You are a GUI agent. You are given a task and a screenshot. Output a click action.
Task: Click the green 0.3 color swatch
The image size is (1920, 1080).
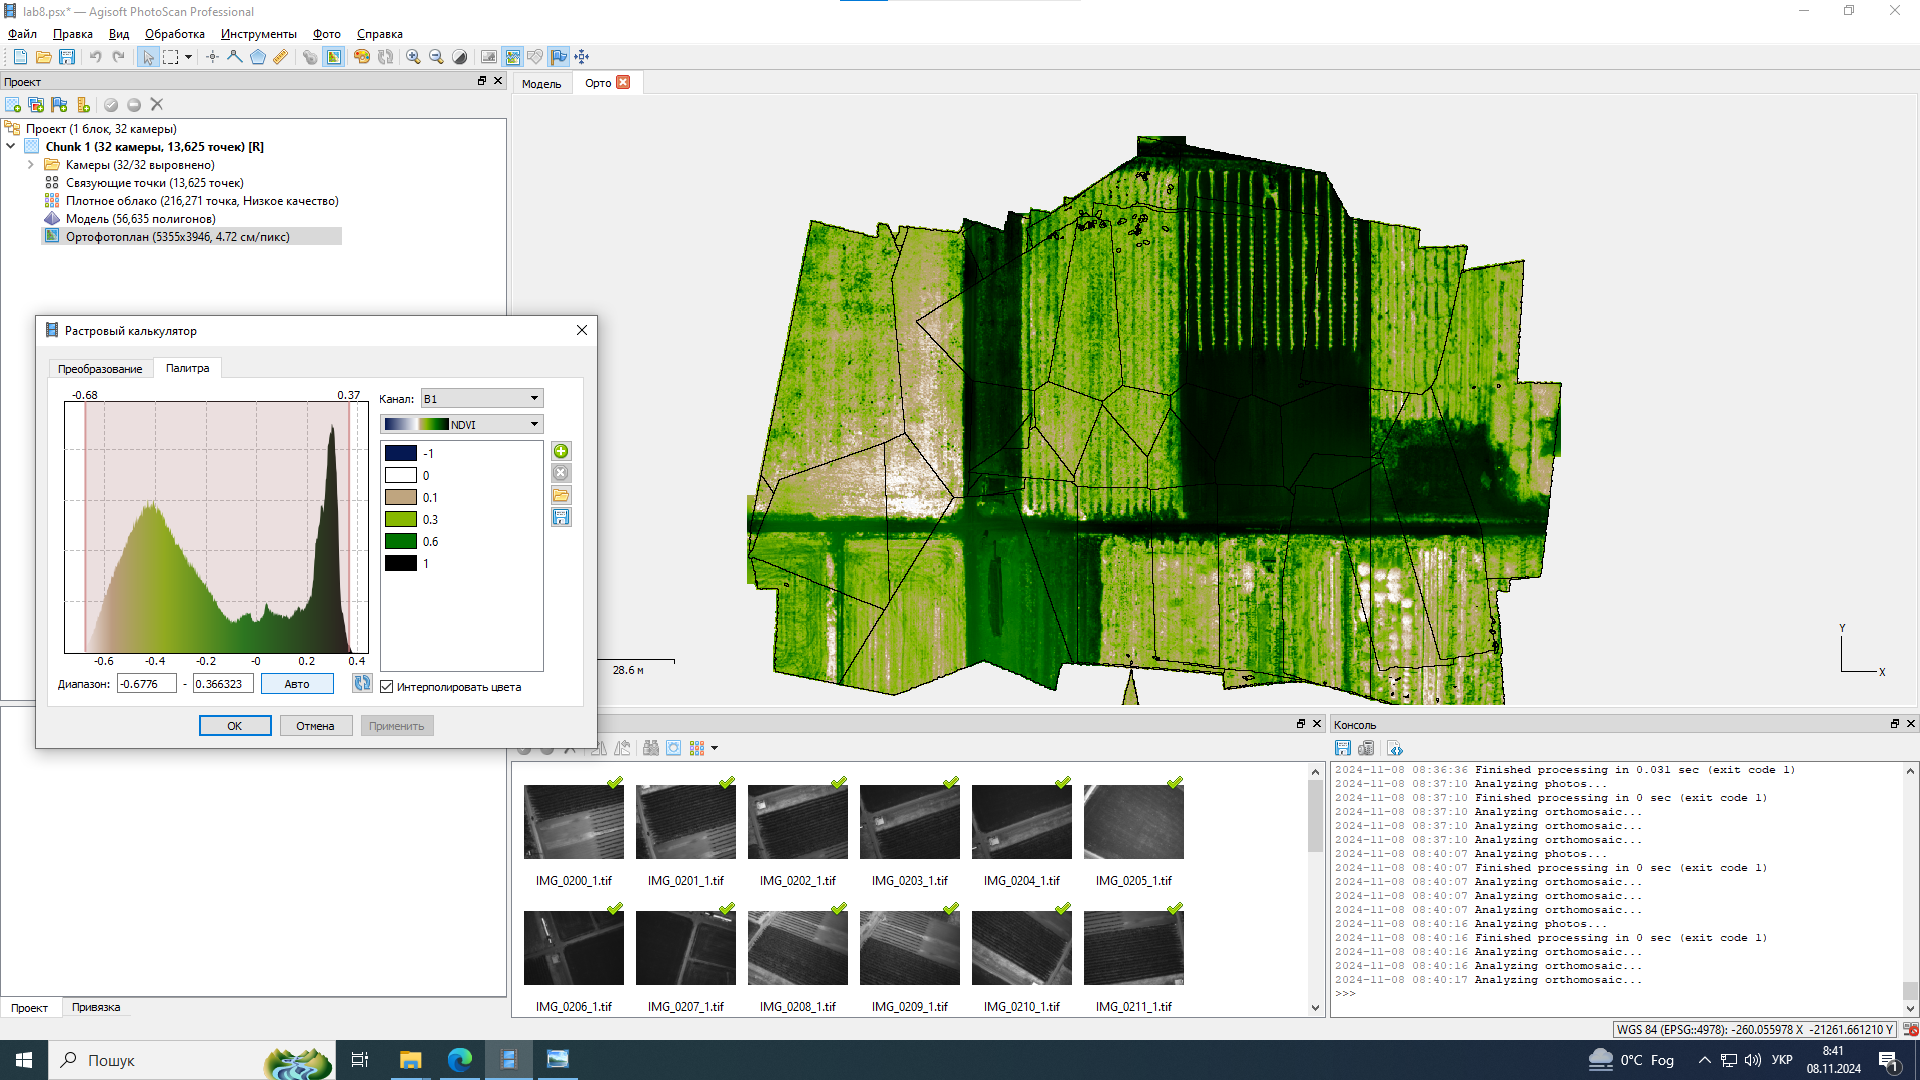pyautogui.click(x=401, y=520)
